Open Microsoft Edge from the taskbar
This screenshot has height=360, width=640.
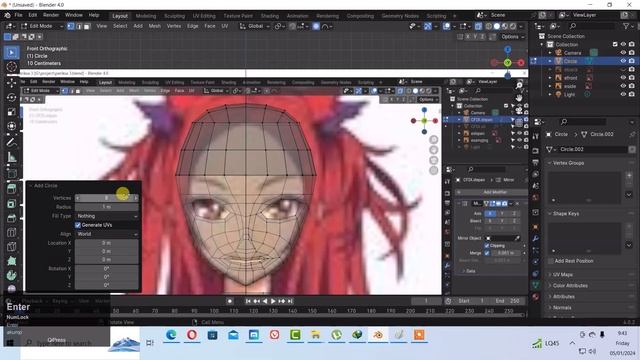click(x=171, y=335)
